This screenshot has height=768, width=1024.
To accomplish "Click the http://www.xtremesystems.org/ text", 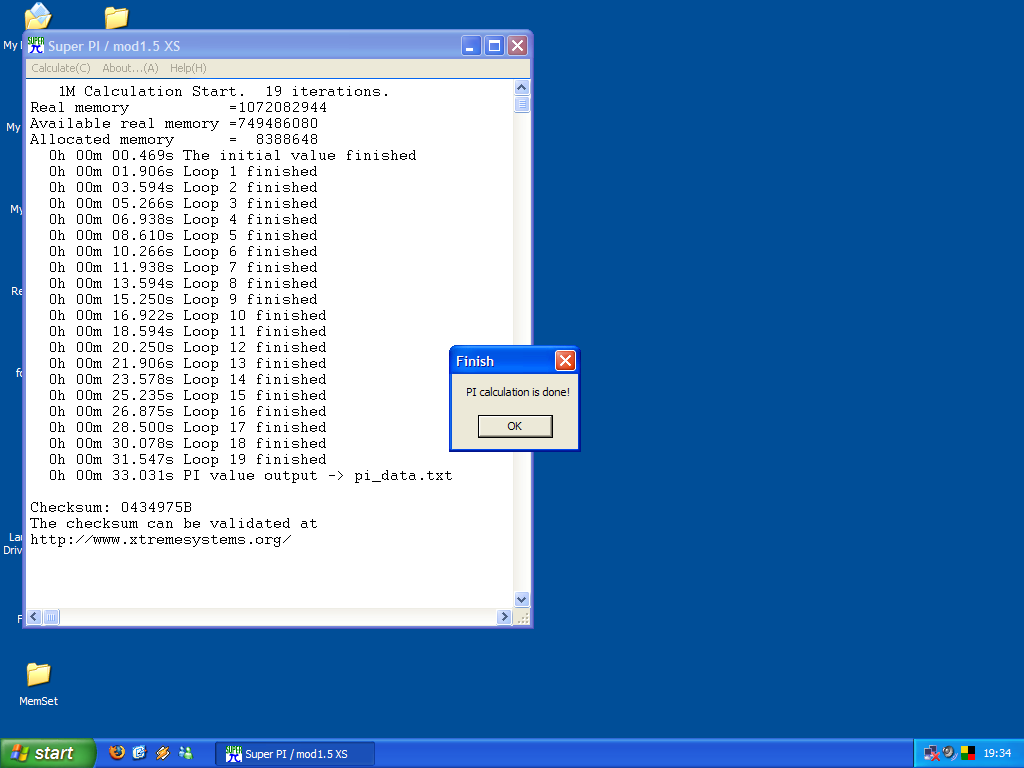I will pyautogui.click(x=161, y=539).
